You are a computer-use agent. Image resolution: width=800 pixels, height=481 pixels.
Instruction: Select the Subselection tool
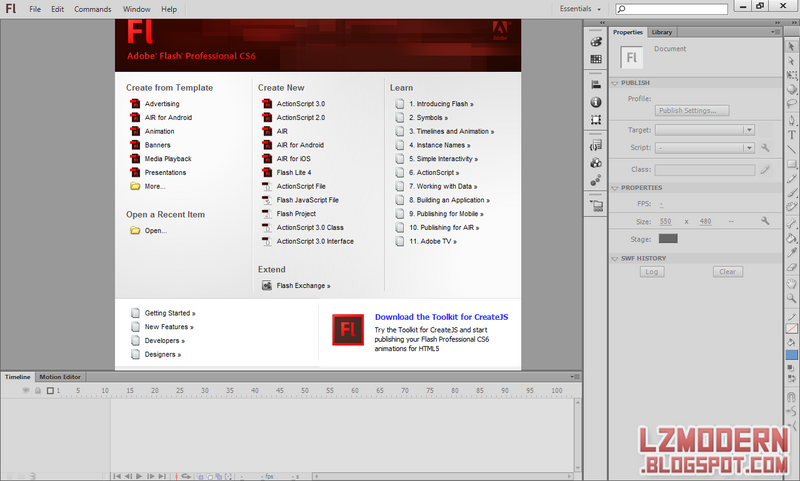(791, 61)
